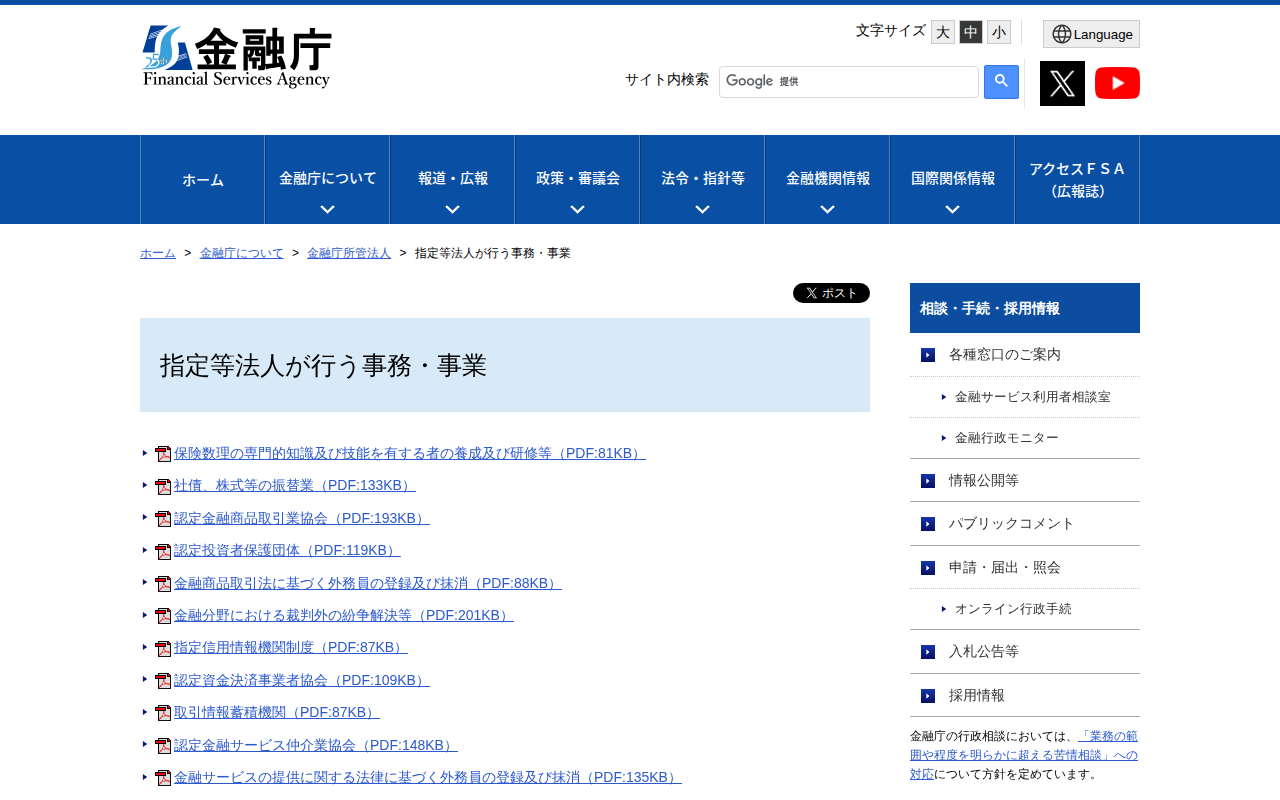This screenshot has height=800, width=1280.
Task: Click PDF icon for 社債、株式等の振替業
Action: click(x=163, y=486)
